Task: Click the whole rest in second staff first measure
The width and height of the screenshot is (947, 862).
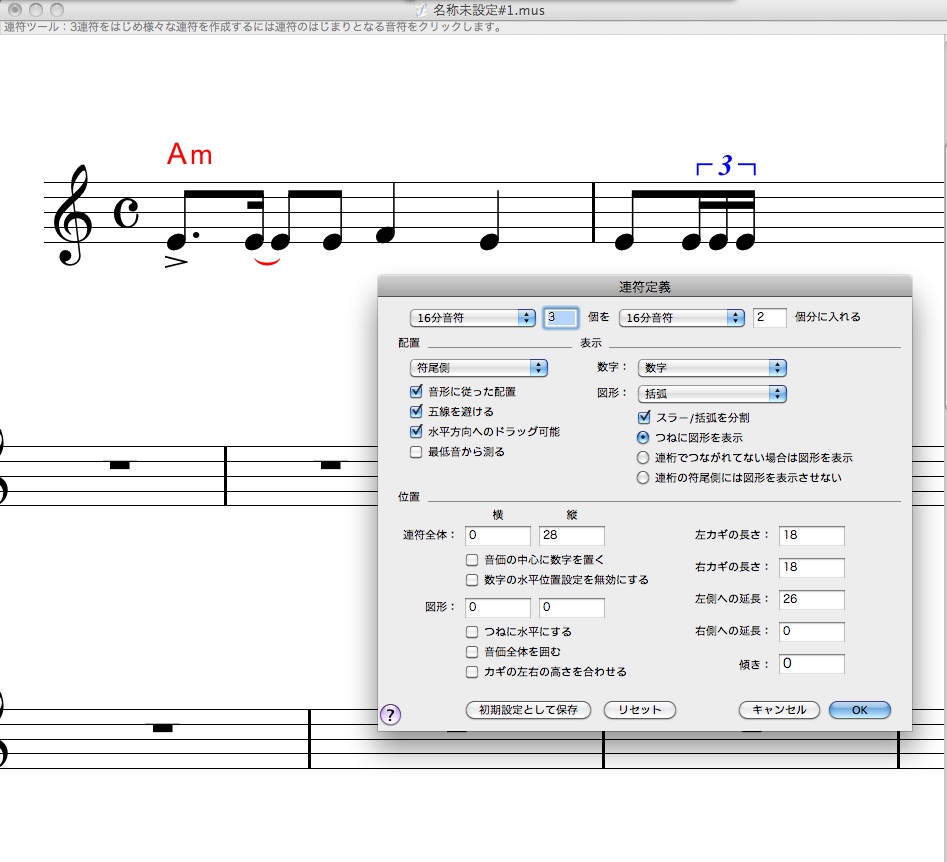Action: [x=120, y=465]
